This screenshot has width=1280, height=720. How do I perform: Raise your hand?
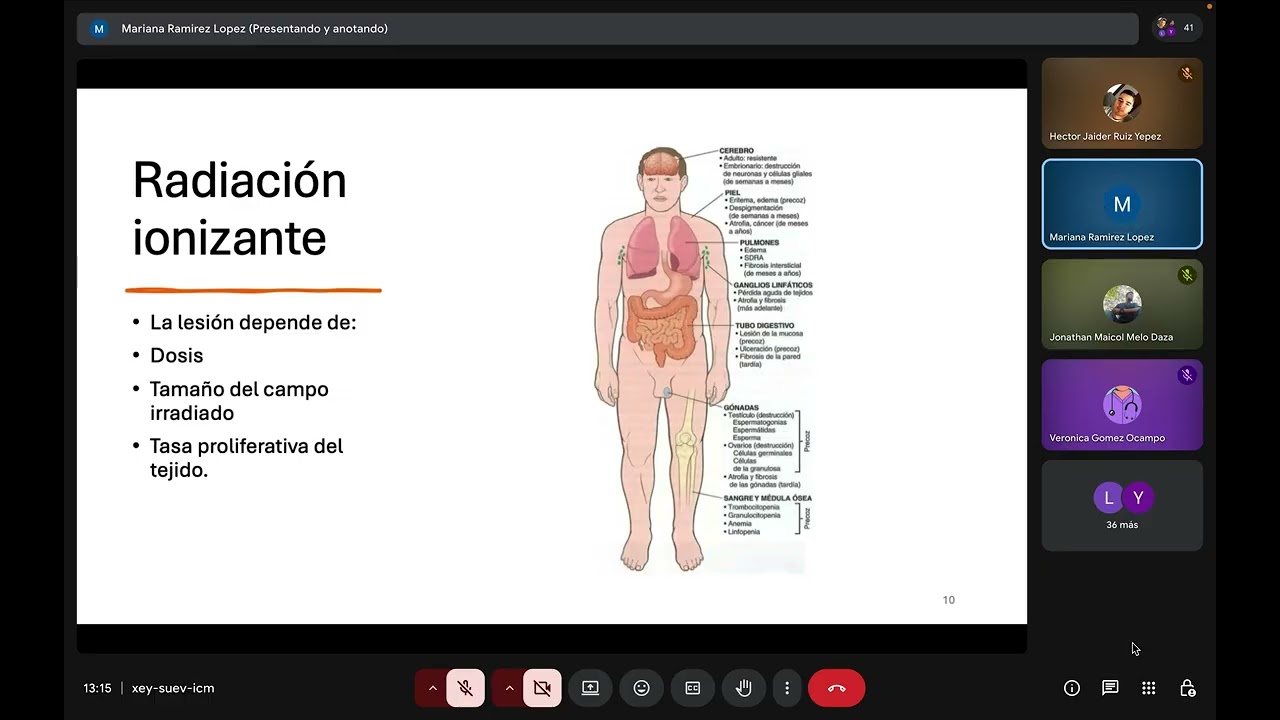pos(744,688)
